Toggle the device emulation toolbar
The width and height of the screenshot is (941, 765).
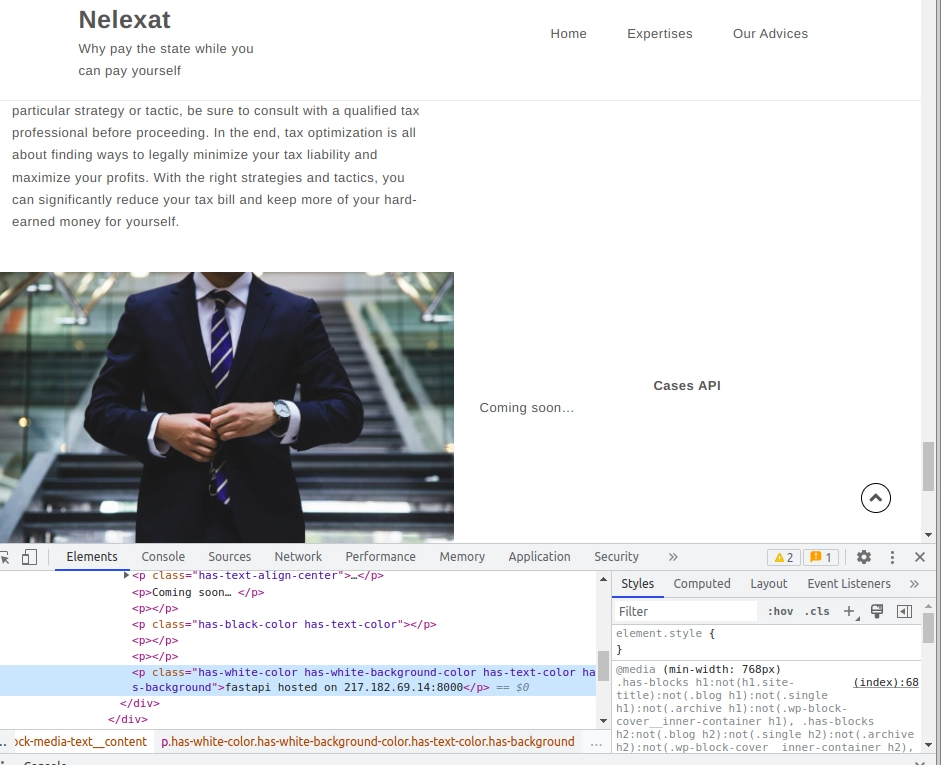coord(28,557)
